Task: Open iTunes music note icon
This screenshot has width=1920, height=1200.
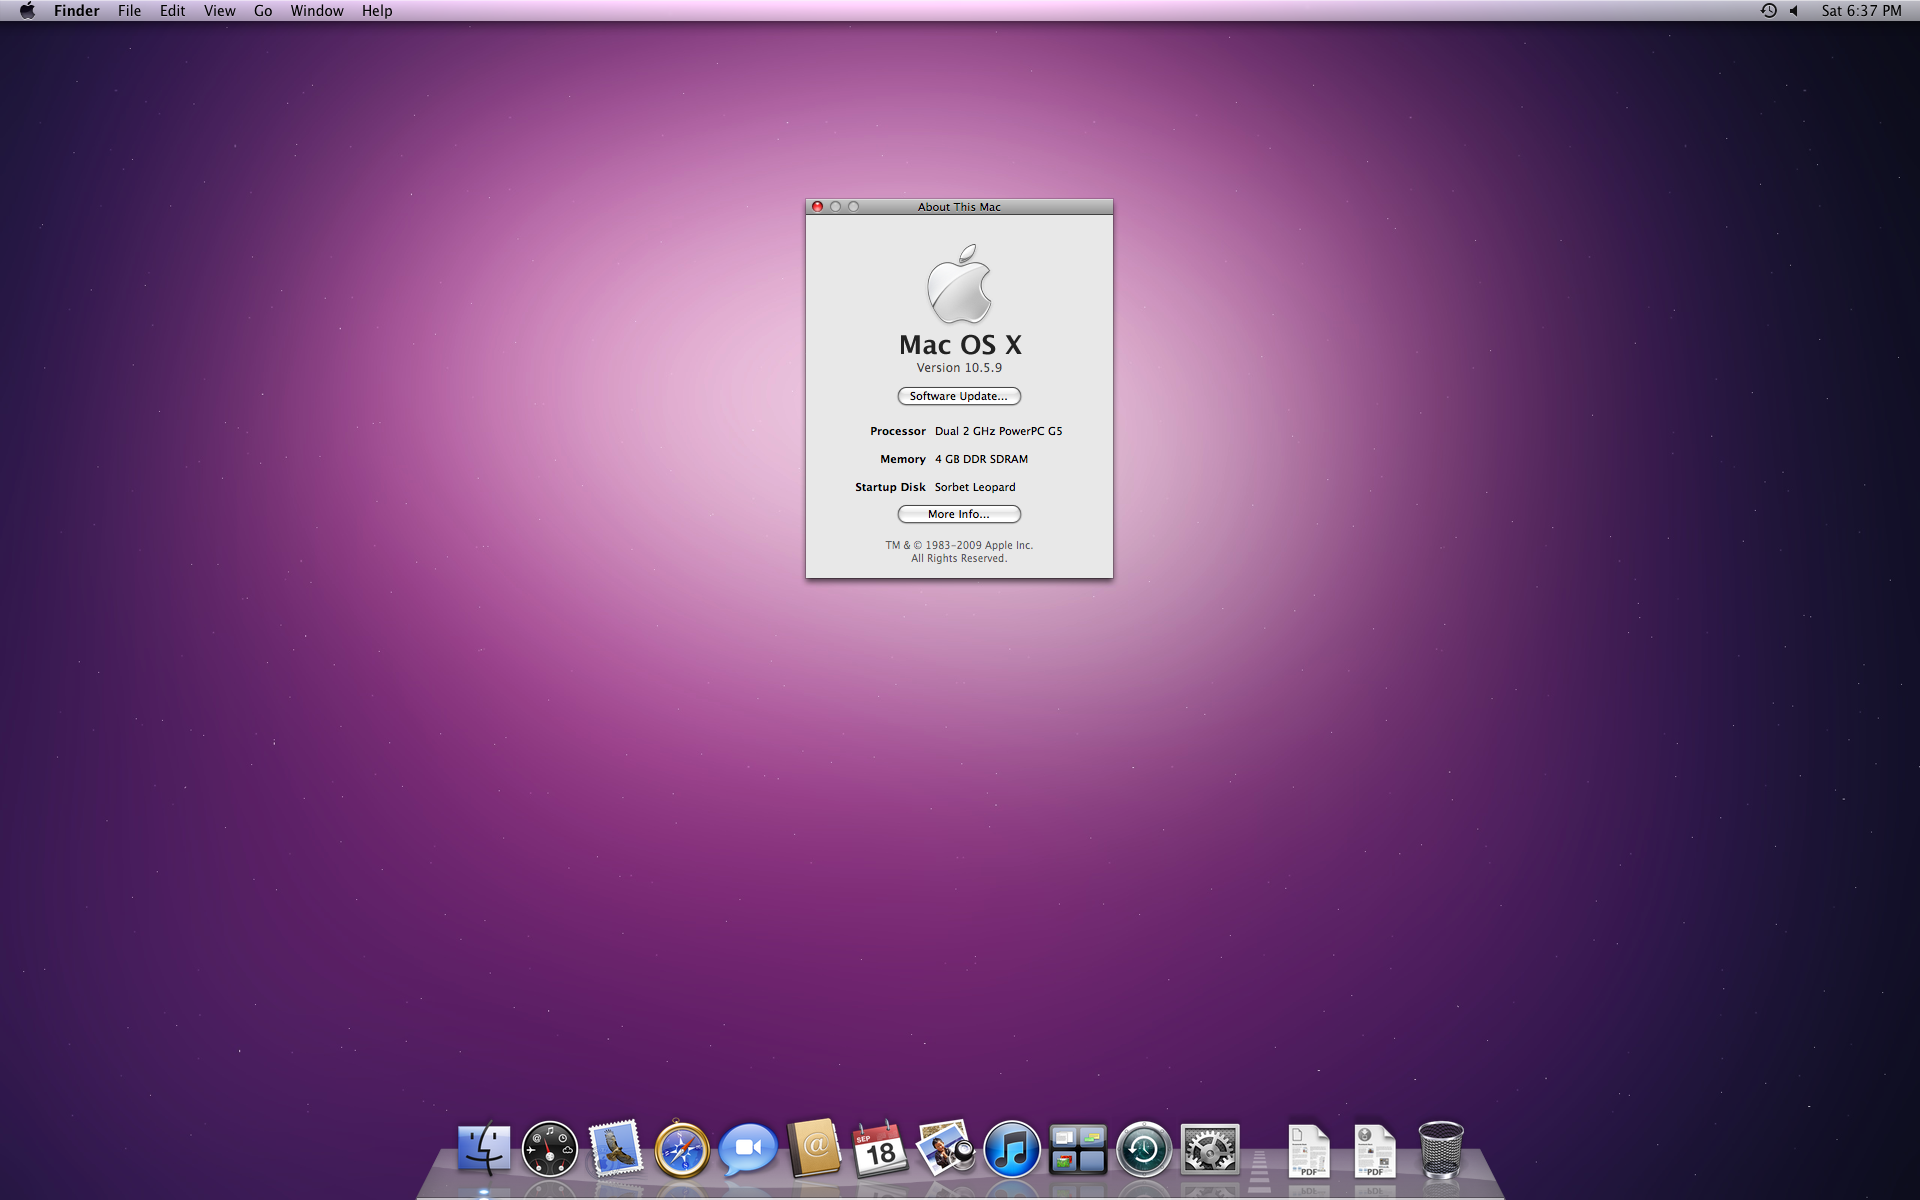Action: (x=1012, y=1149)
